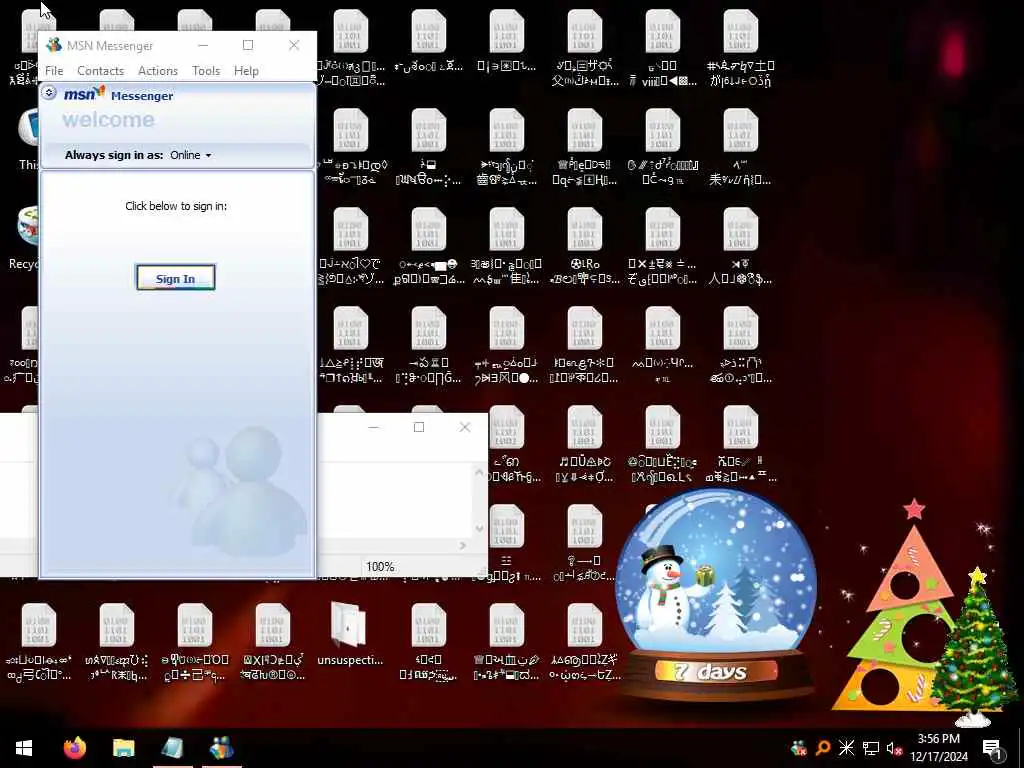1024x768 pixels.
Task: Click scroll-up arrow in background window
Action: pyautogui.click(x=479, y=472)
